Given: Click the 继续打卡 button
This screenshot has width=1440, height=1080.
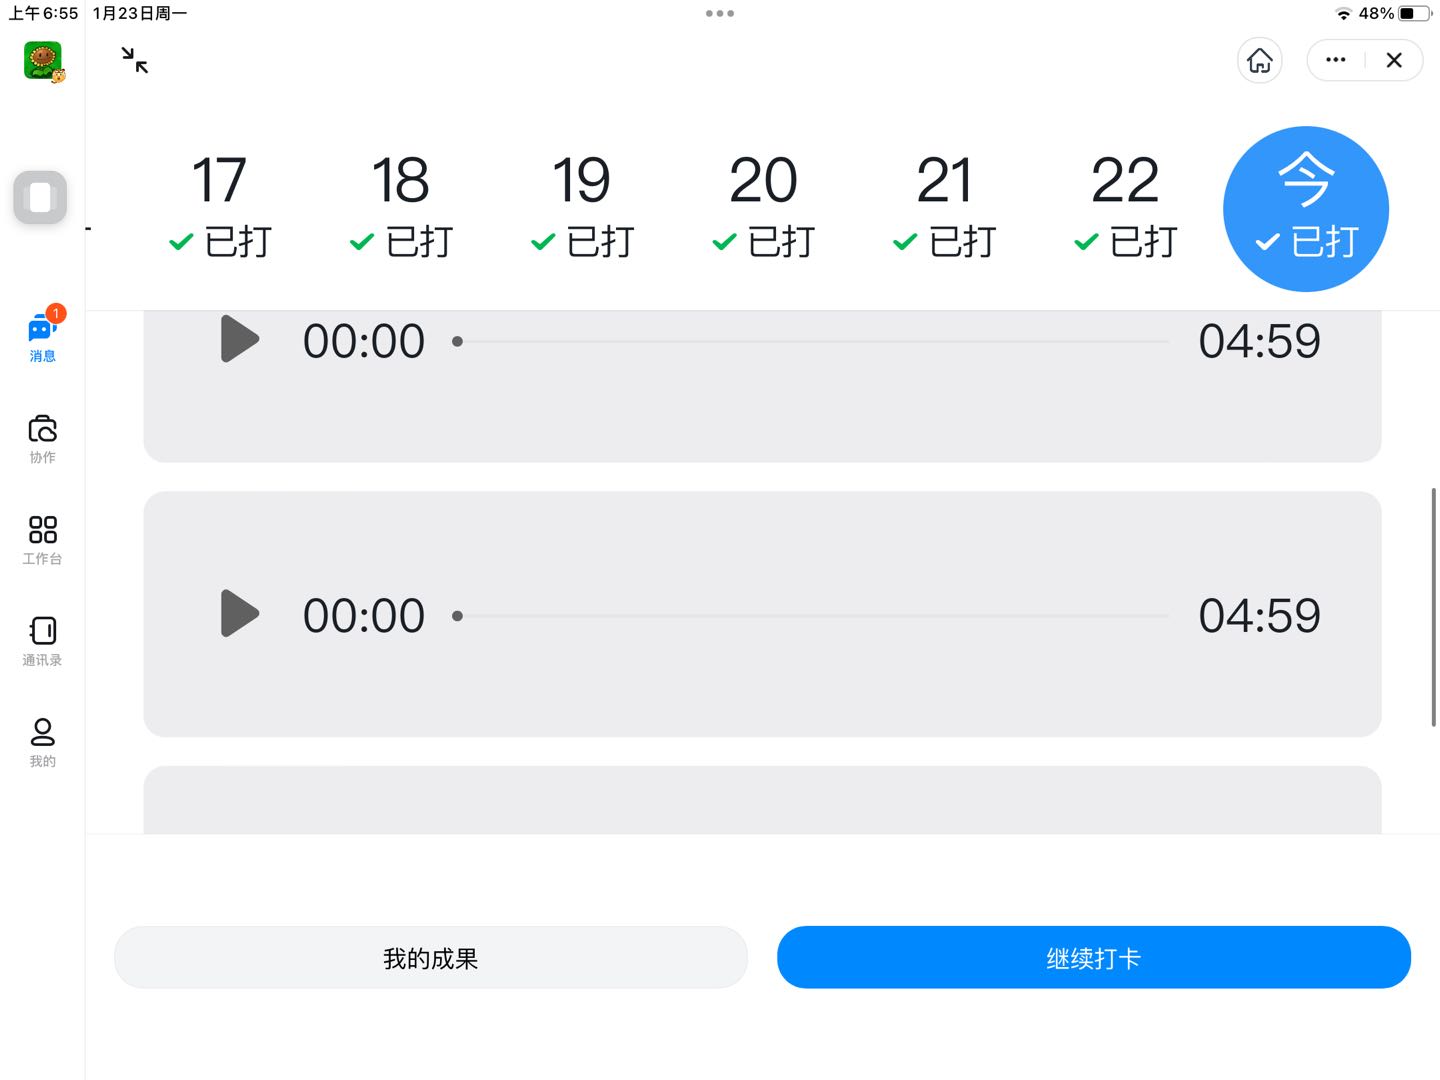Looking at the screenshot, I should 1094,958.
